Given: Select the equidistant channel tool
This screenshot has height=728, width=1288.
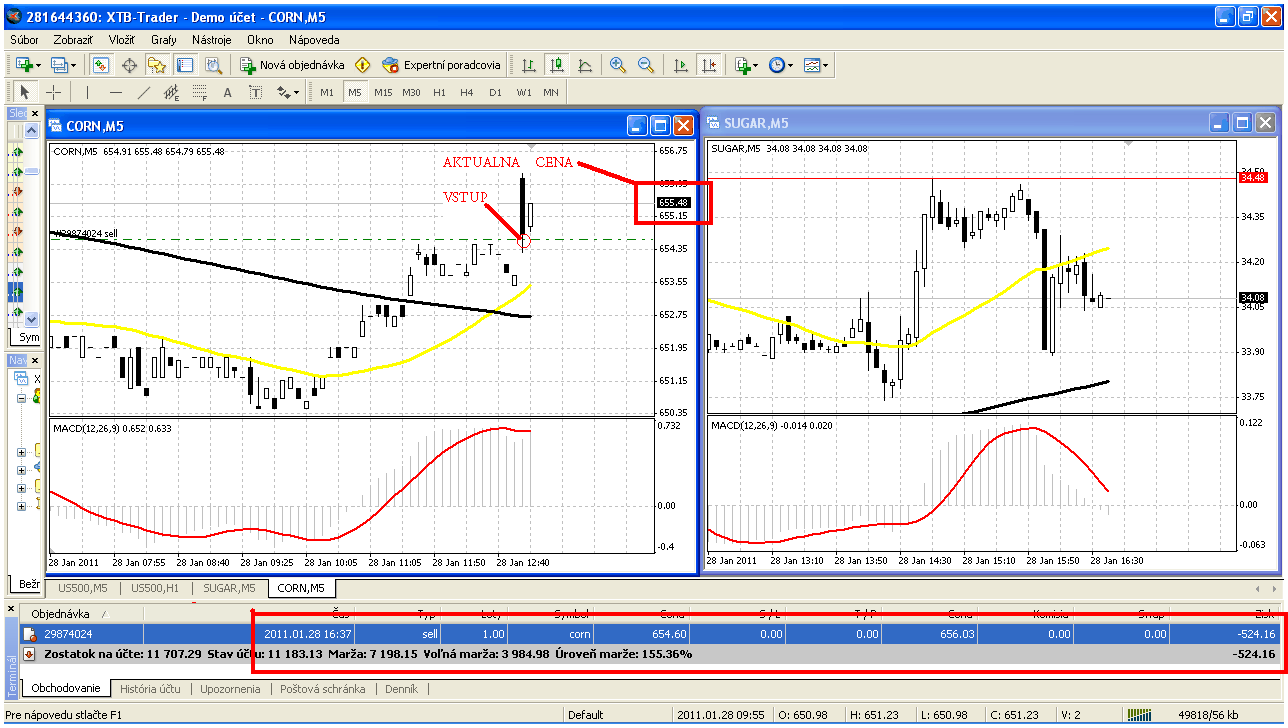Looking at the screenshot, I should [x=172, y=92].
